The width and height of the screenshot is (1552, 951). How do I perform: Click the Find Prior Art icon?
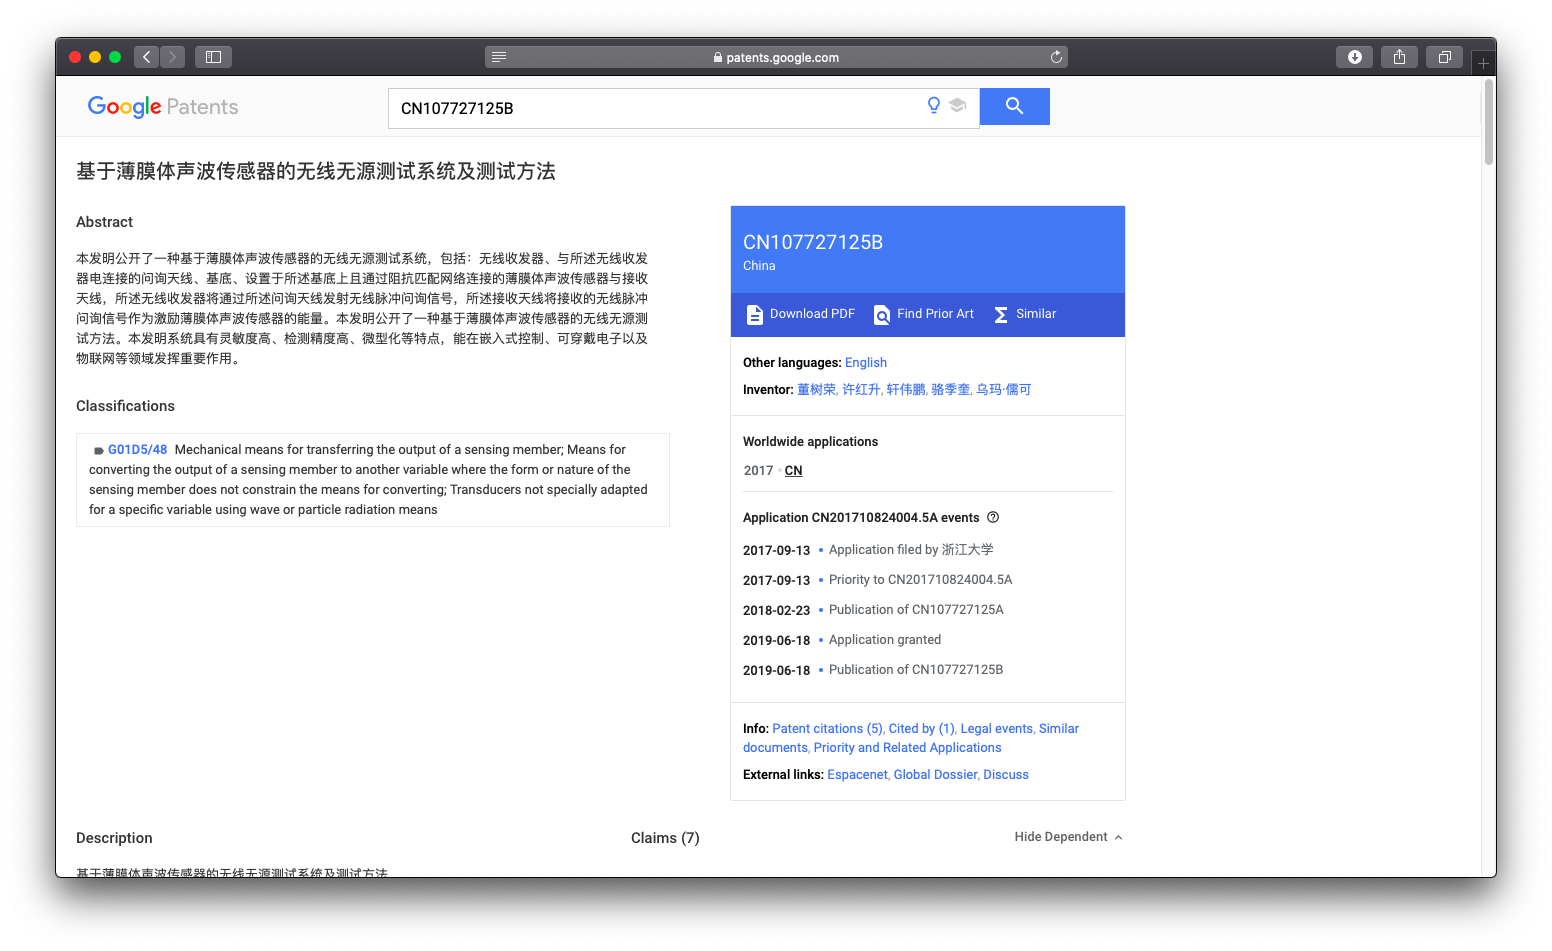coord(882,315)
